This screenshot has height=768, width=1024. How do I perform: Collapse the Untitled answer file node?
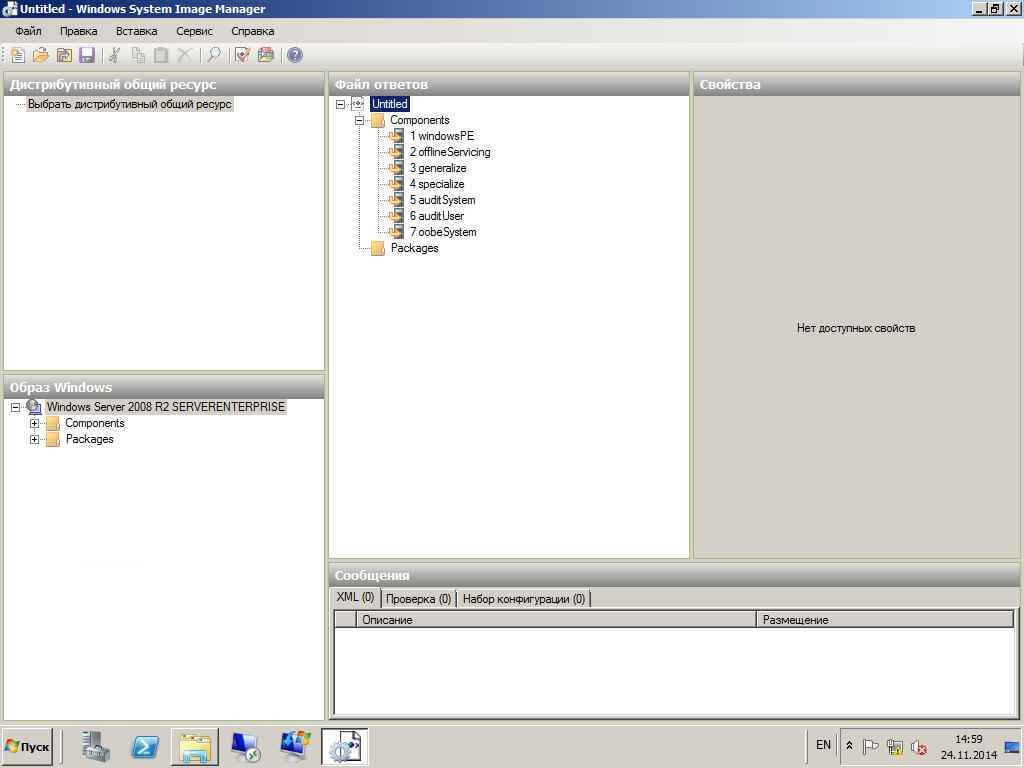340,104
